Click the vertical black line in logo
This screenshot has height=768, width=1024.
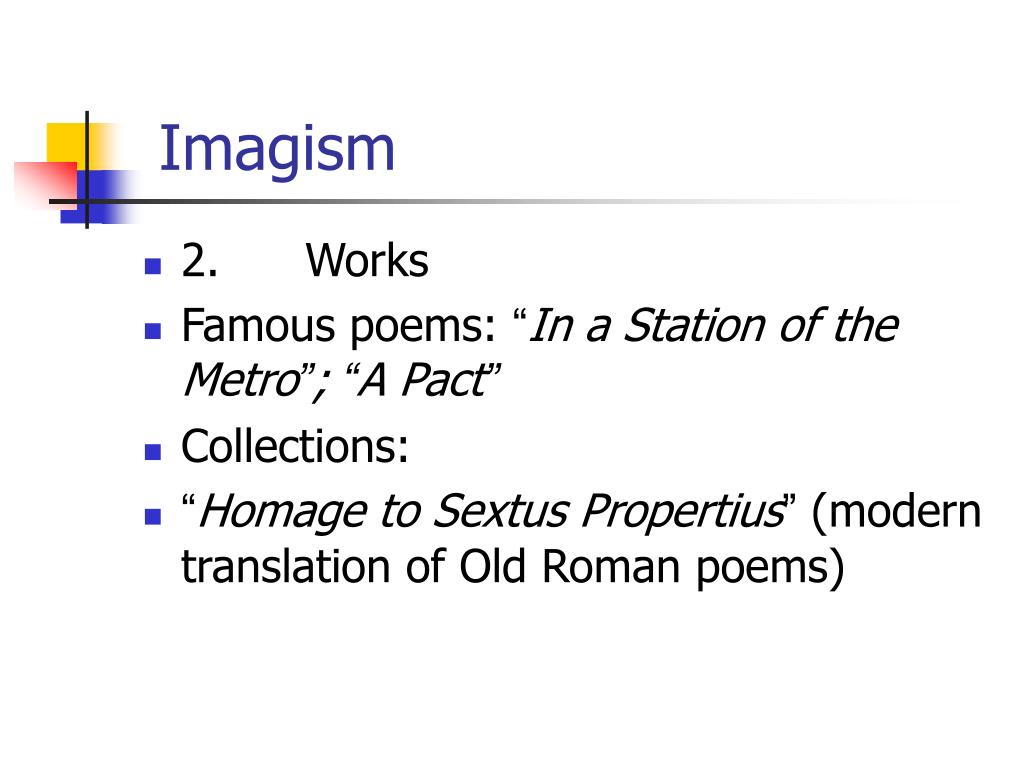pos(87,170)
